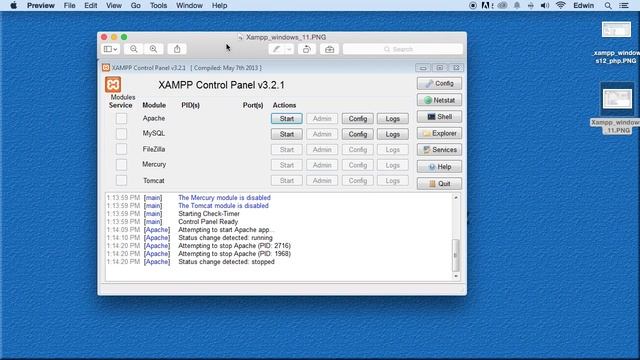Open the Apple menu icon
Viewport: 640px width, 360px height.
coord(13,5)
